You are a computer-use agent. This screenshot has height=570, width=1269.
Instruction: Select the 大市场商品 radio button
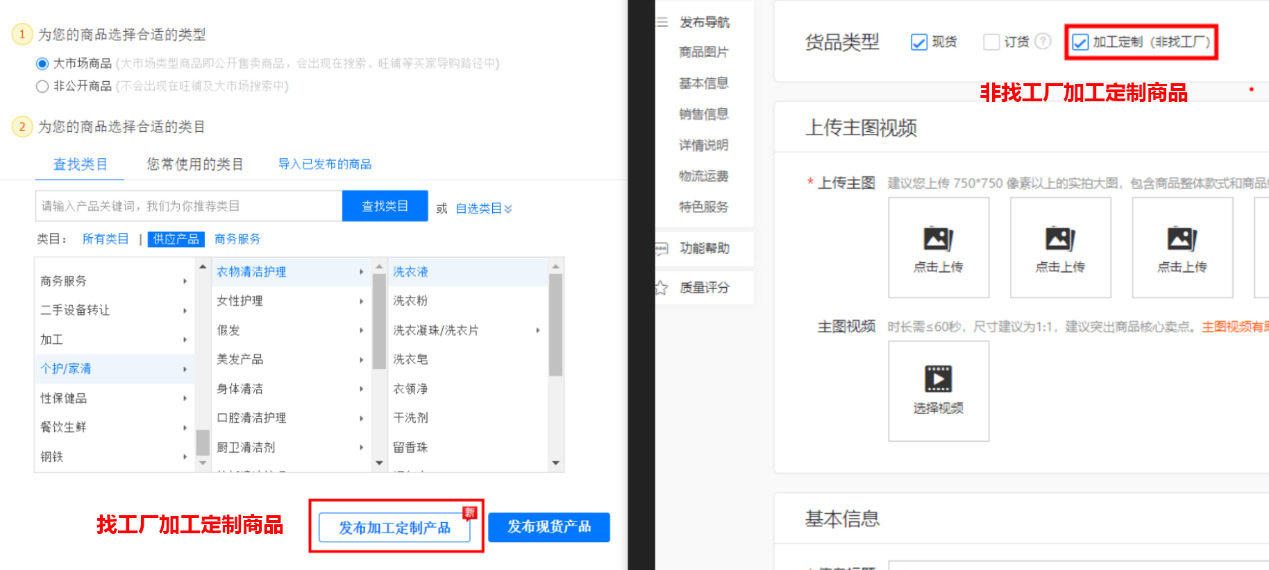click(42, 63)
